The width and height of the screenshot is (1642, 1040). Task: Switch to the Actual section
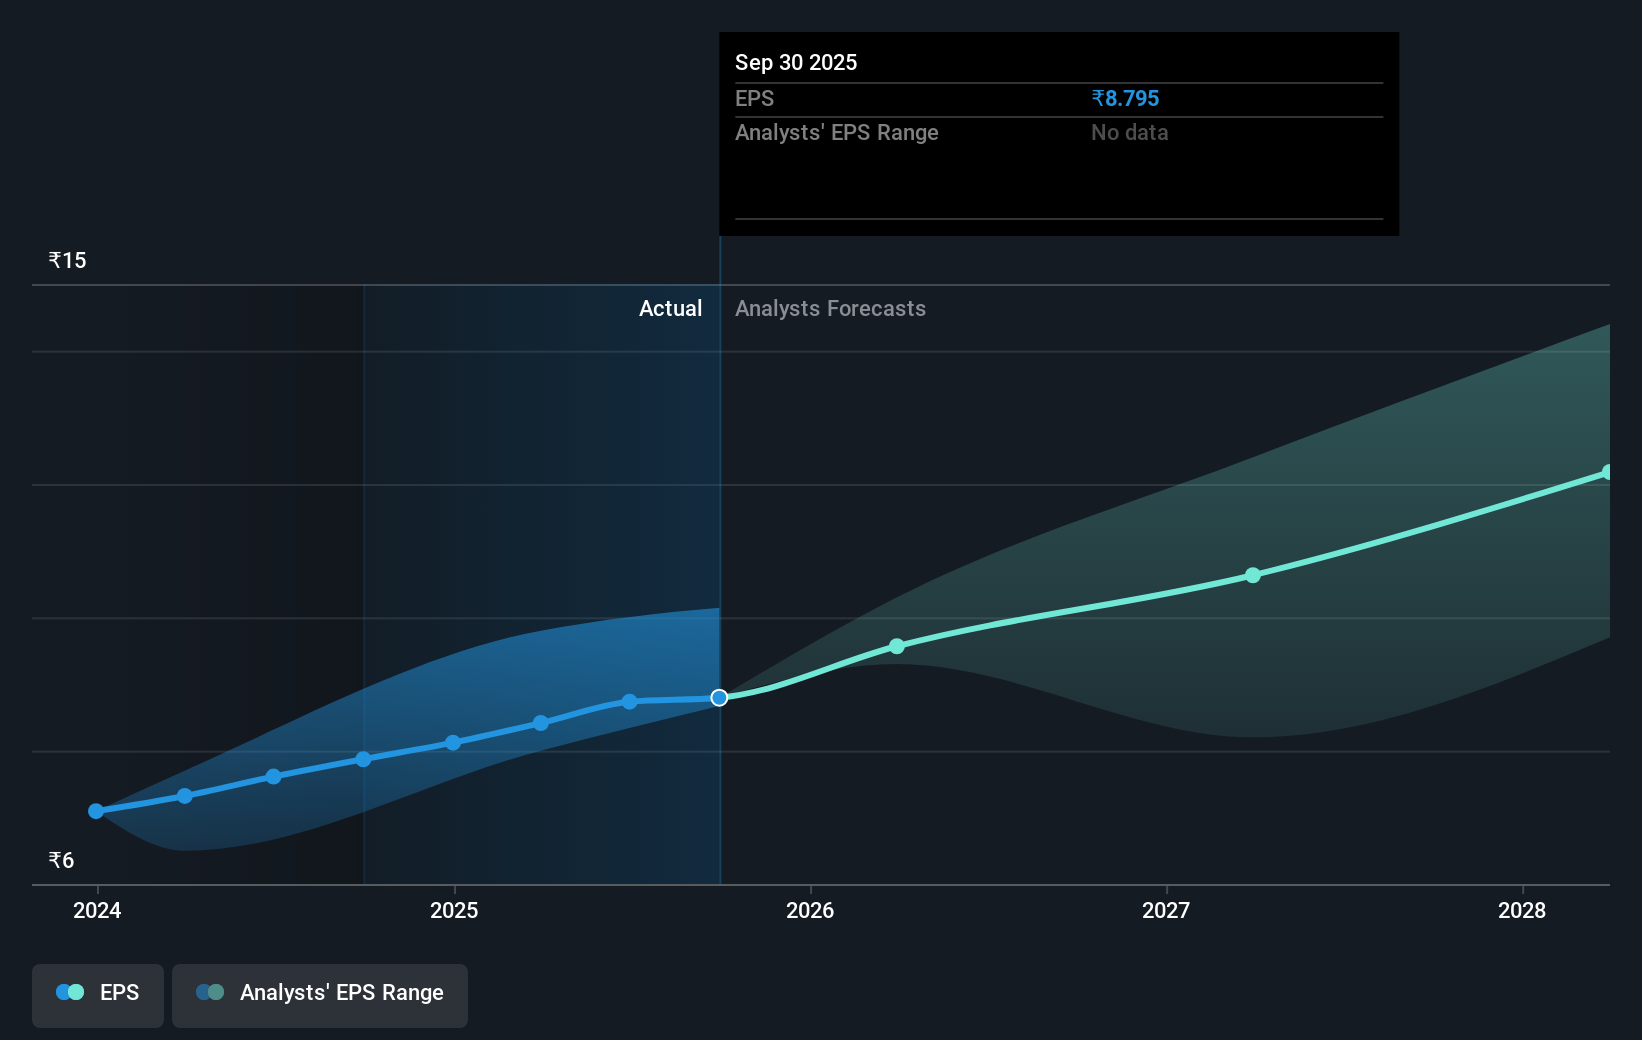[670, 308]
